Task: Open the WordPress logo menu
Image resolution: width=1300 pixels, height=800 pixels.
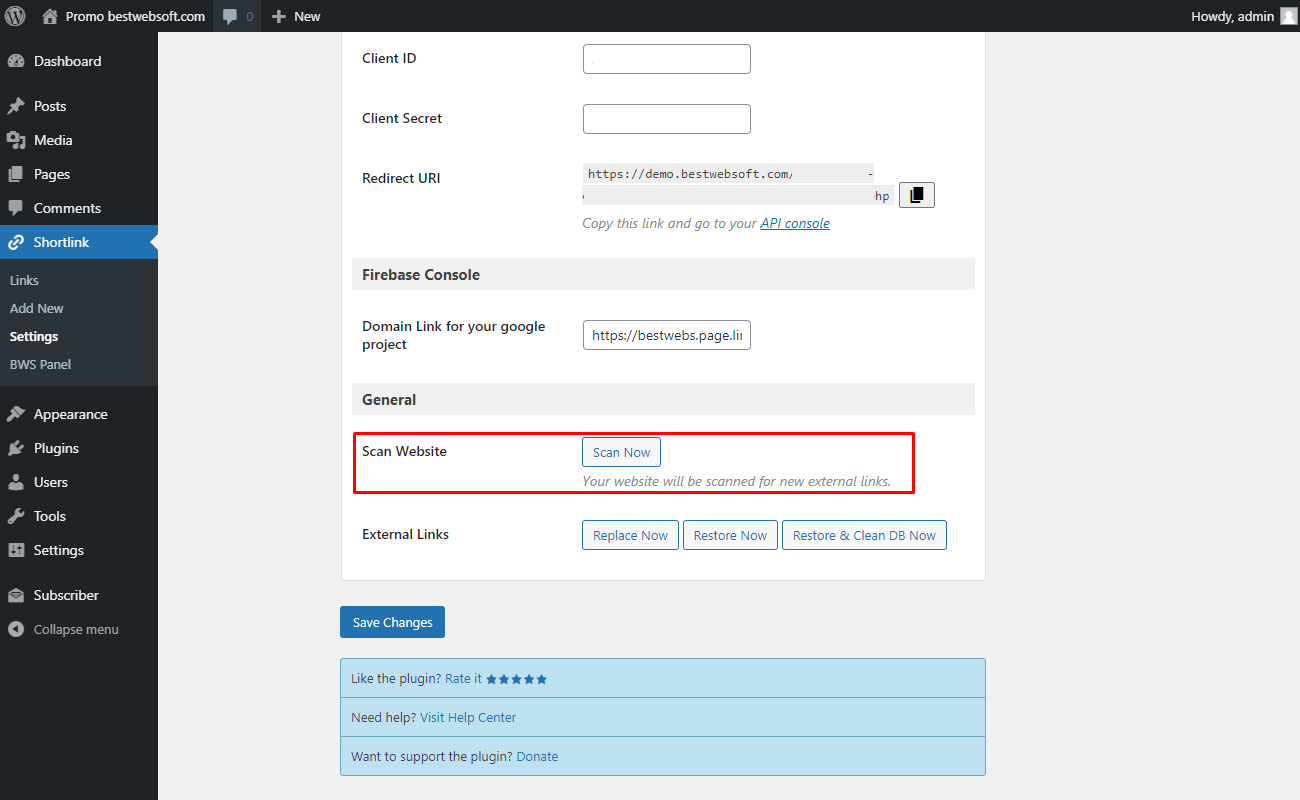Action: click(x=16, y=16)
